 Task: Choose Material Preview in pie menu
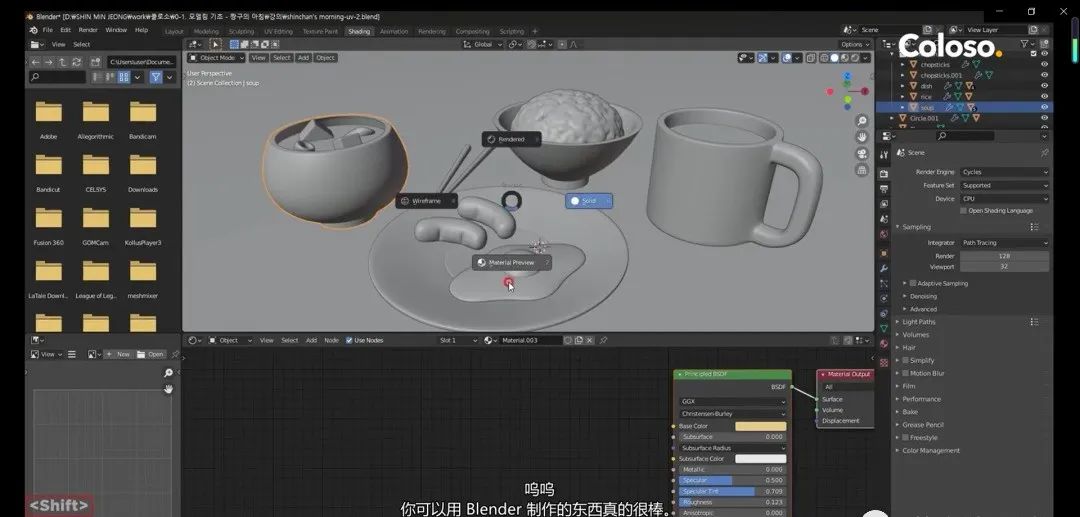click(x=512, y=262)
